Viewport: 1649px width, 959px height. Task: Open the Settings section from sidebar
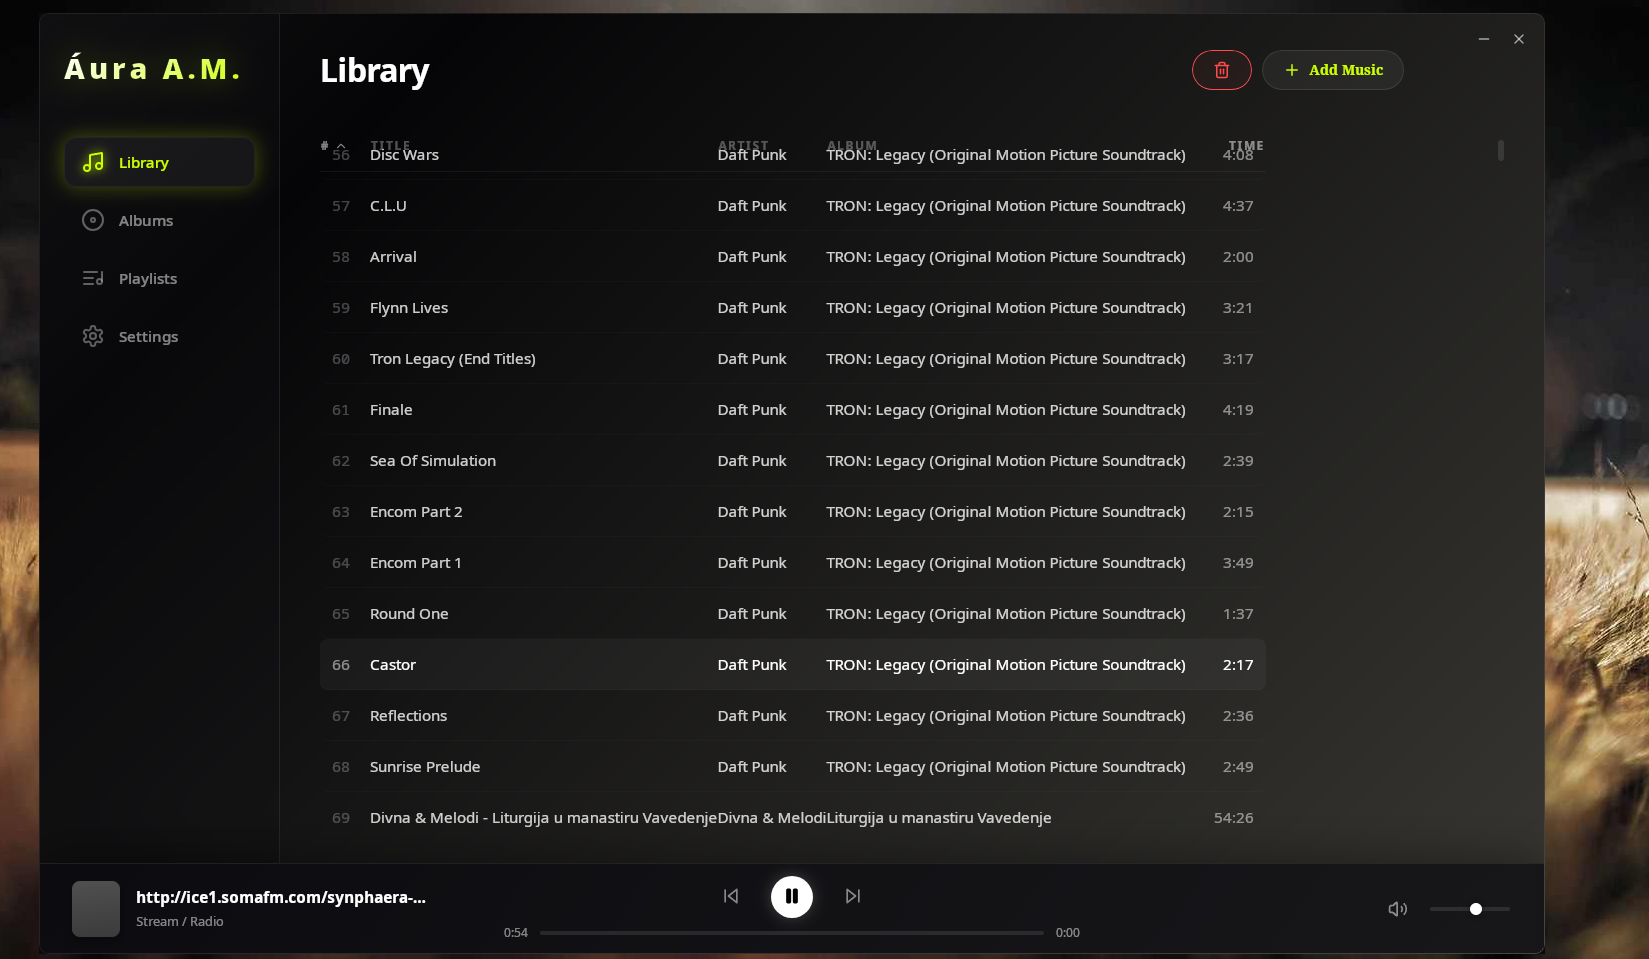pyautogui.click(x=148, y=336)
